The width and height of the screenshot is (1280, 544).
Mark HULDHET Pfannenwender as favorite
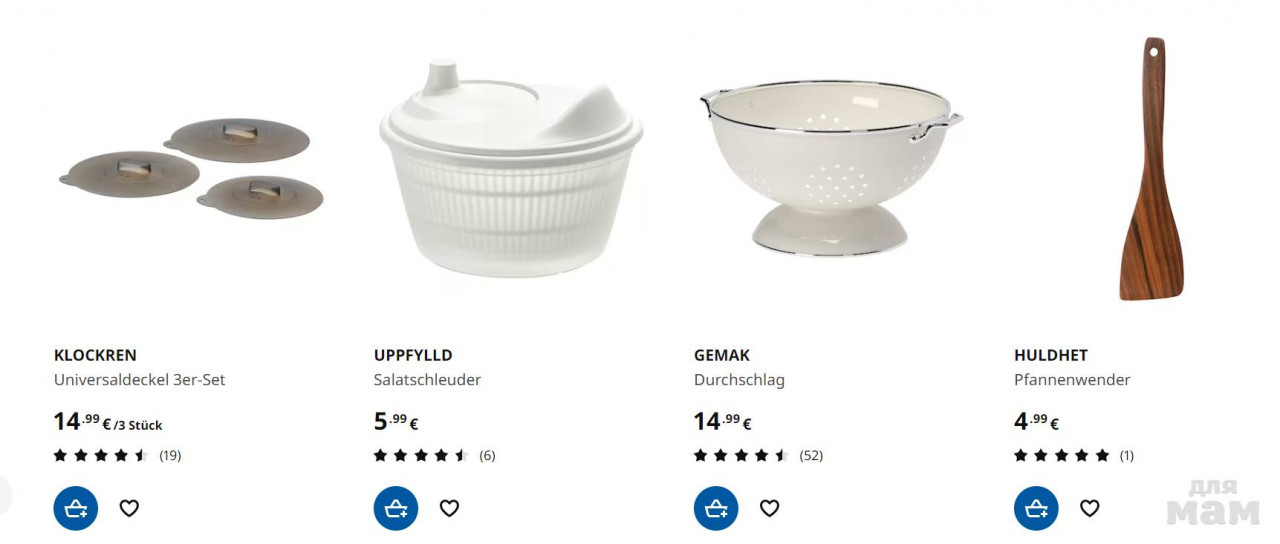tap(1089, 508)
